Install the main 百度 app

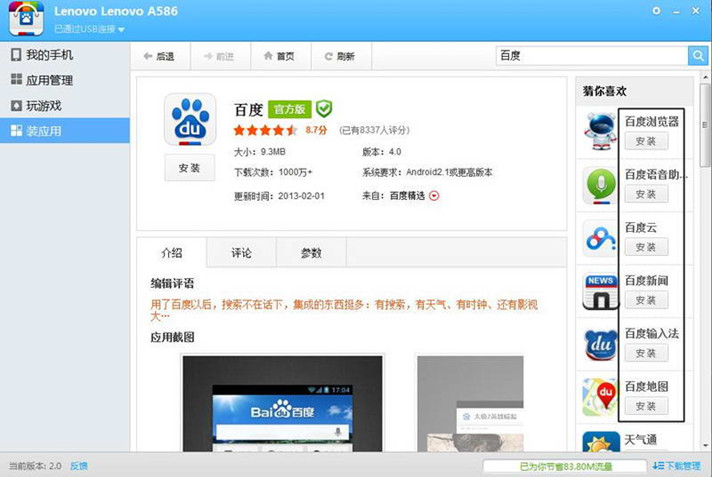pyautogui.click(x=189, y=168)
